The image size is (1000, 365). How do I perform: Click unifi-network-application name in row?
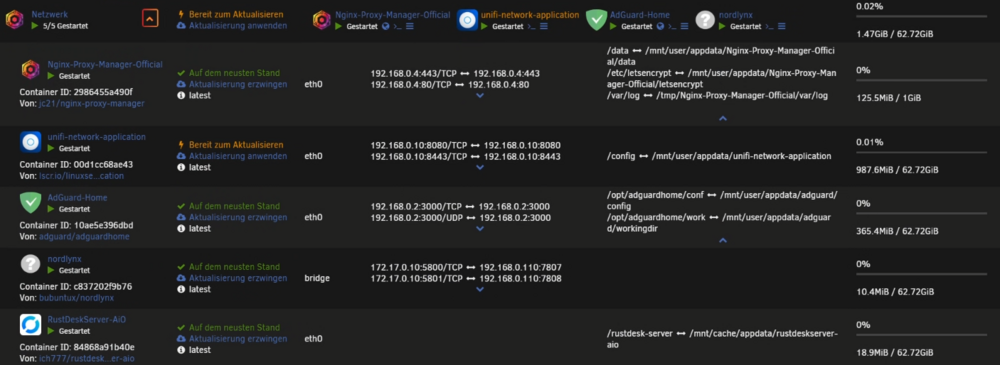click(96, 137)
